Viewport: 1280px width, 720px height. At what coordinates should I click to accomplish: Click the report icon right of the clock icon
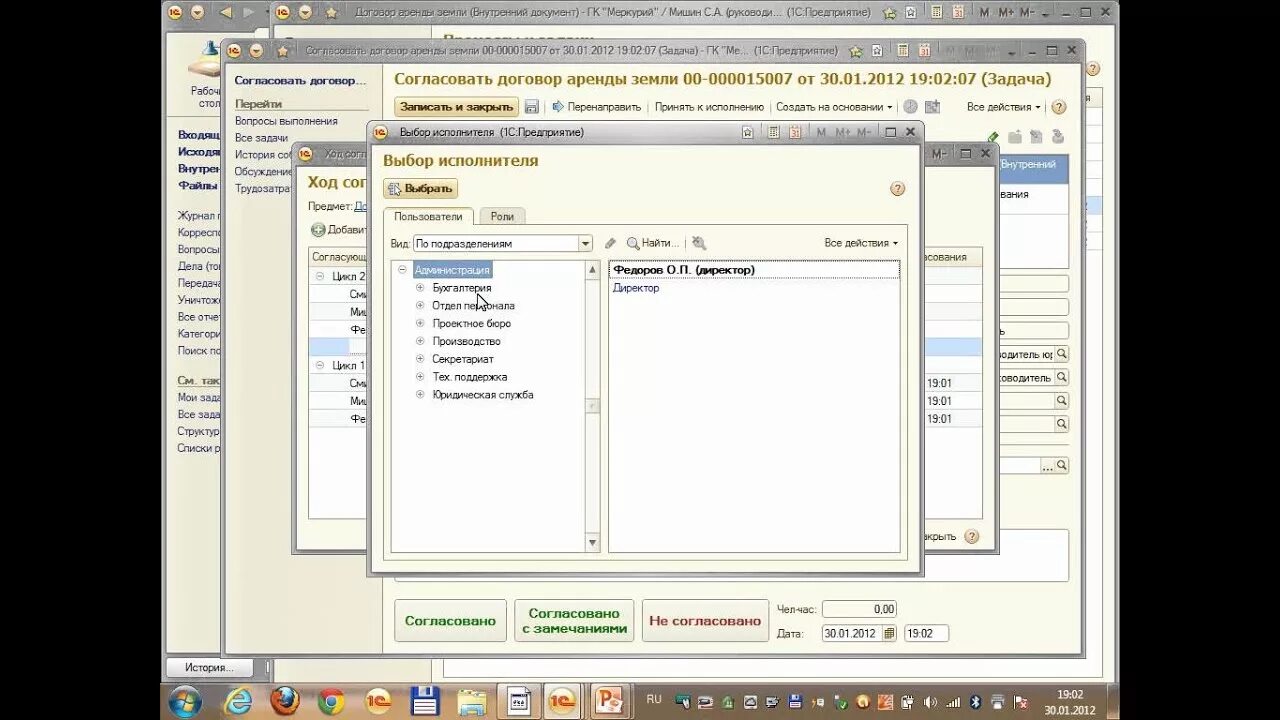pos(932,107)
